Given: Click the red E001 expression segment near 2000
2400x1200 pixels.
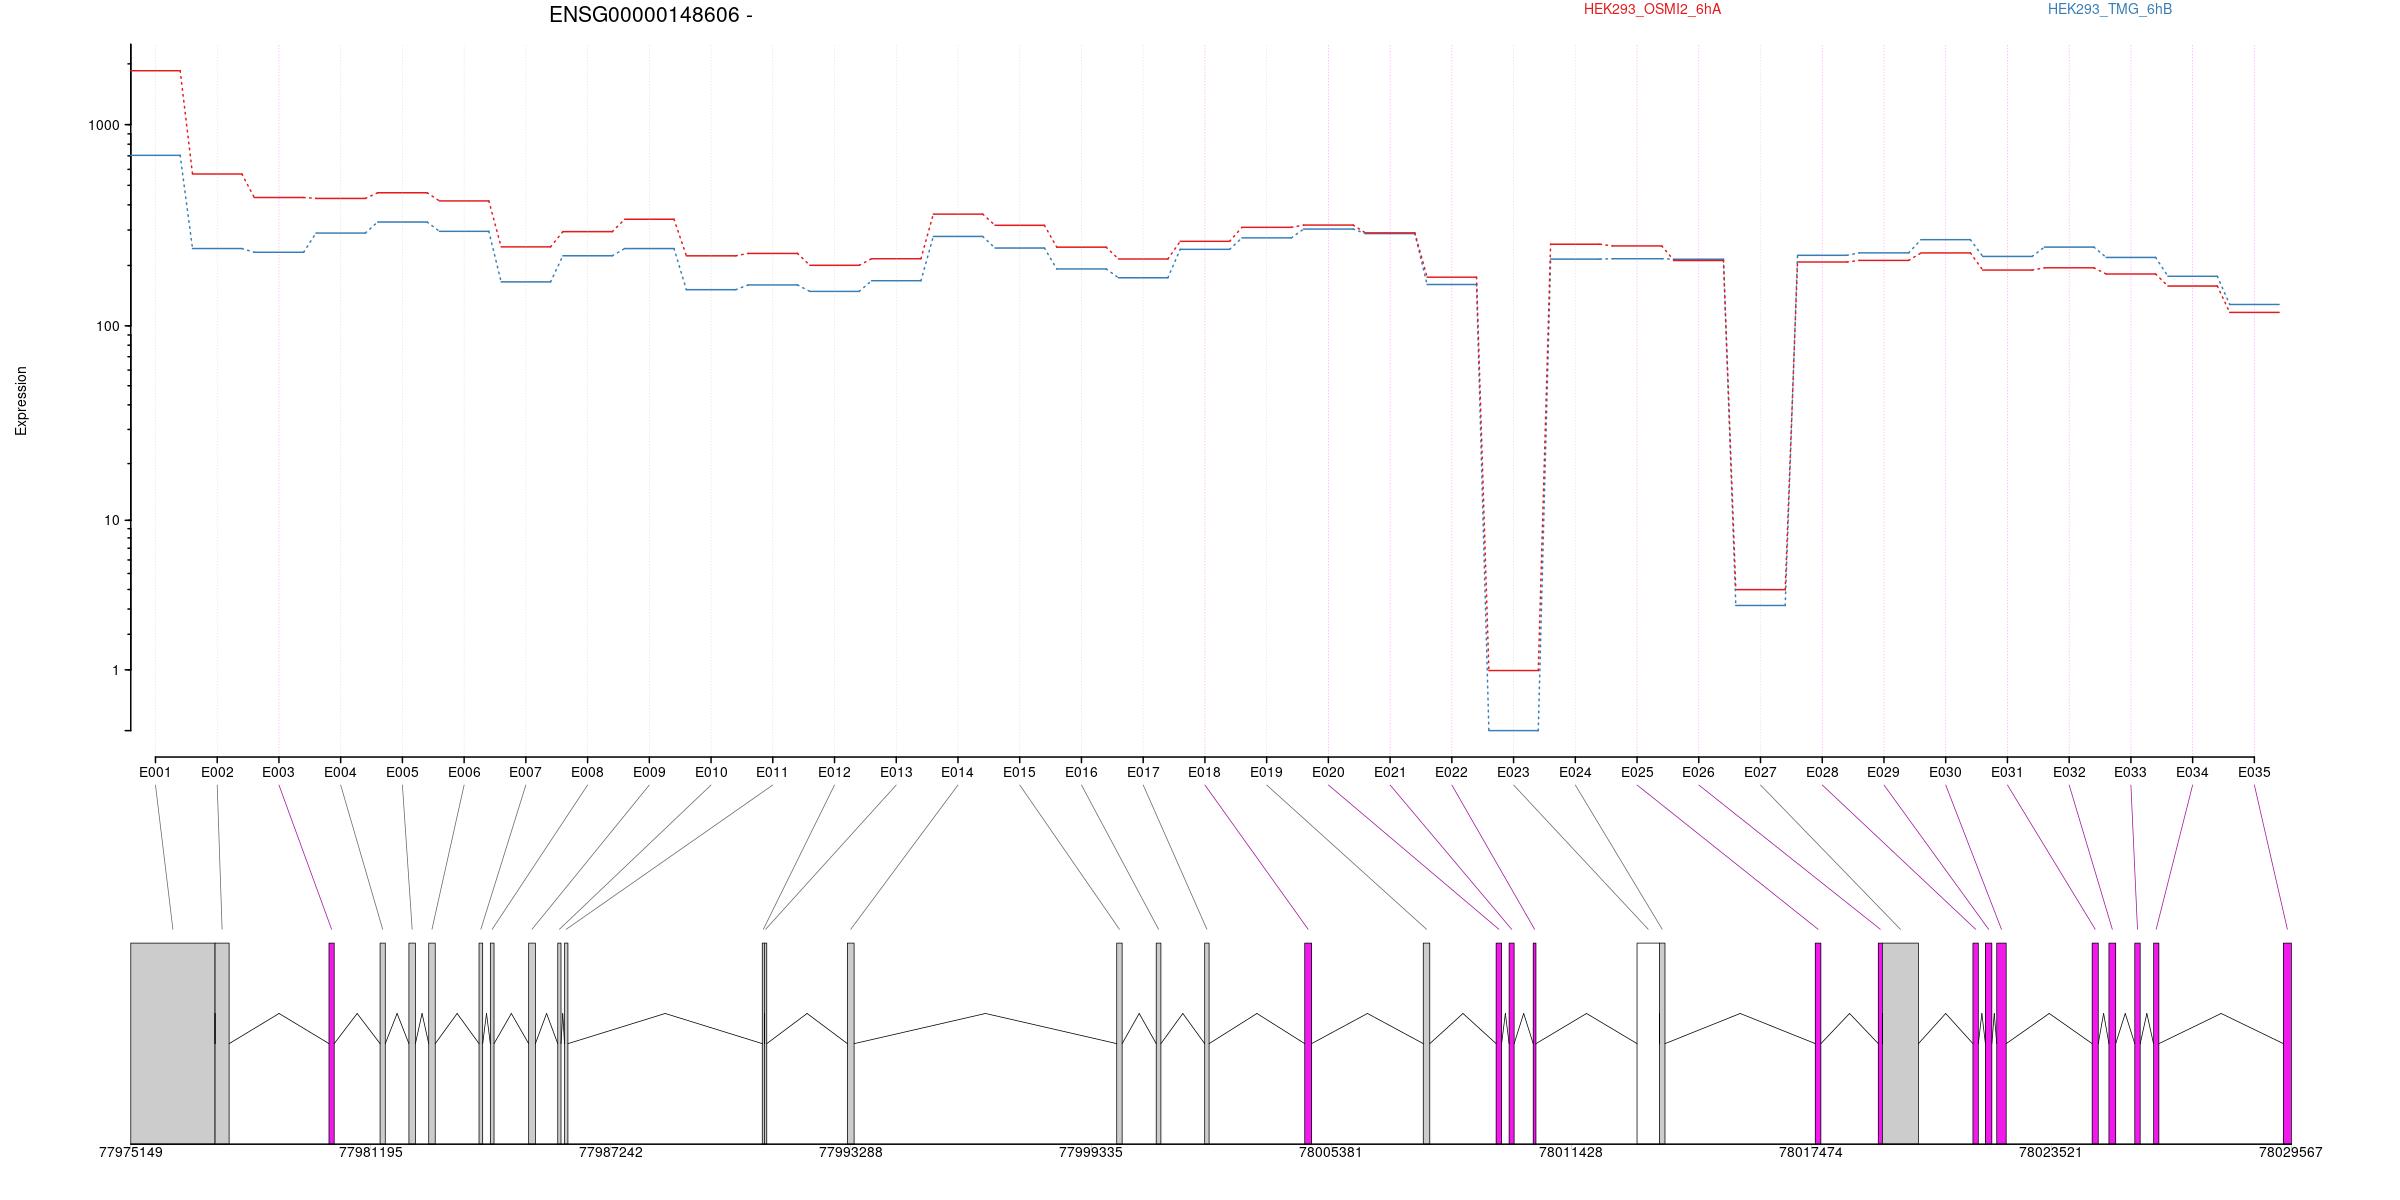Looking at the screenshot, I should 155,71.
